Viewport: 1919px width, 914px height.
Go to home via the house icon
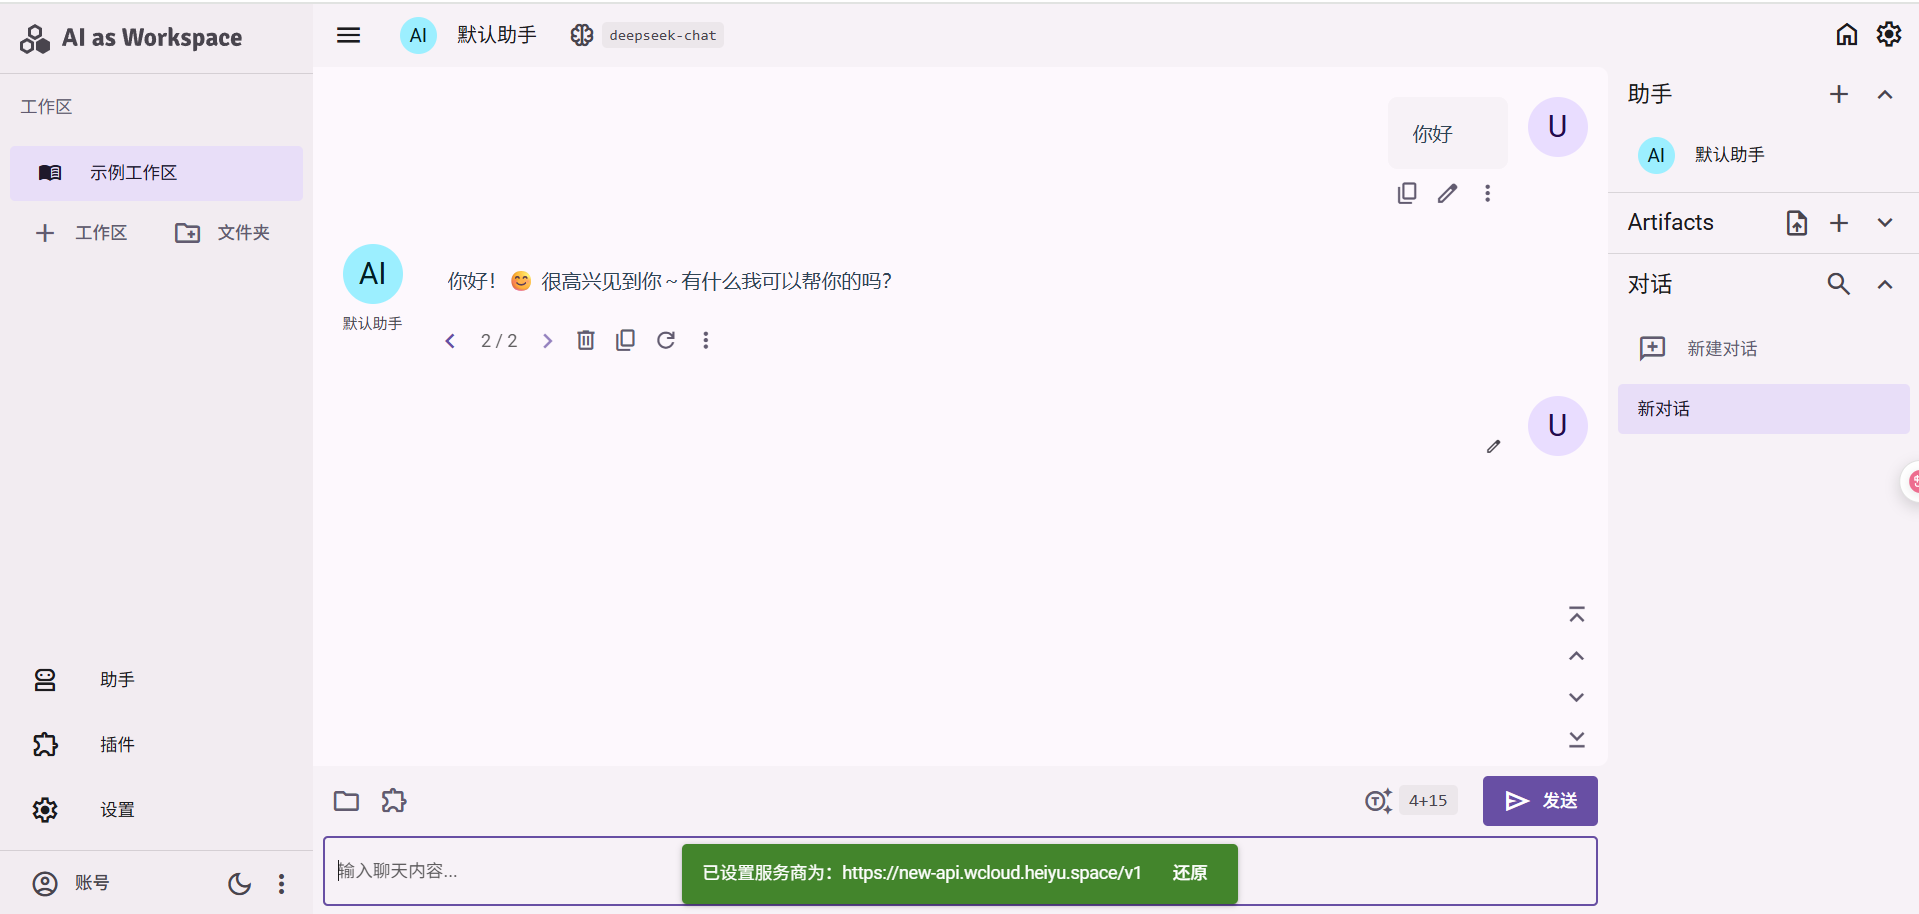pos(1847,34)
